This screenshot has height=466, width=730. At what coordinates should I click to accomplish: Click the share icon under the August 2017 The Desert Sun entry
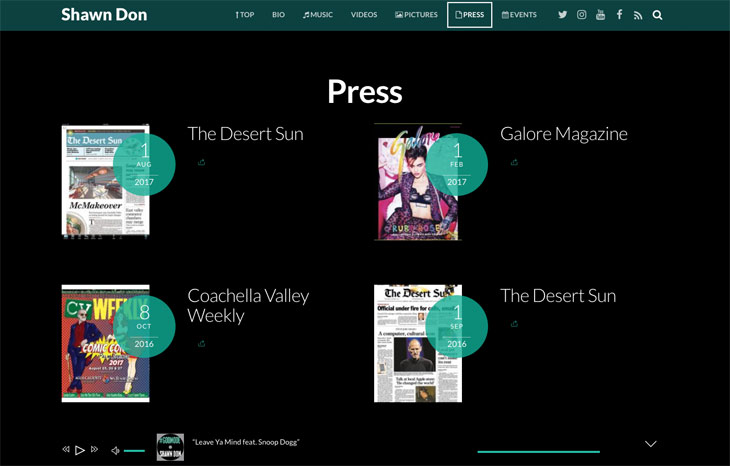(x=201, y=162)
